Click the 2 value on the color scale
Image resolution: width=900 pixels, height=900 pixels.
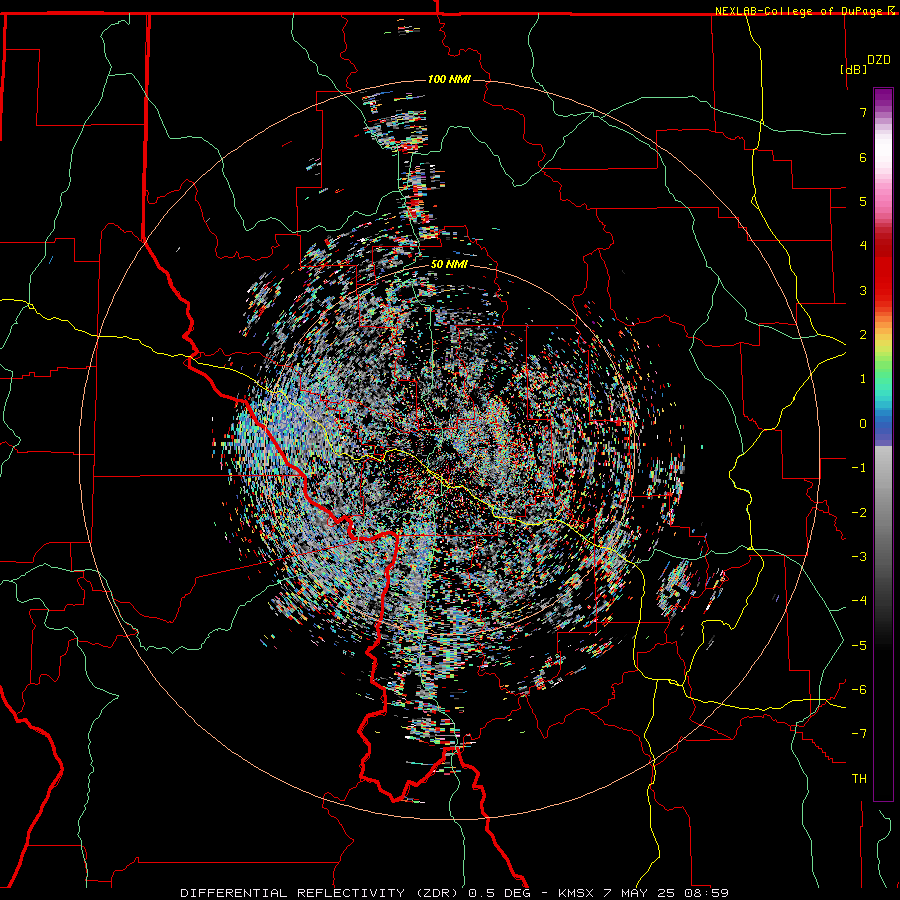point(863,335)
